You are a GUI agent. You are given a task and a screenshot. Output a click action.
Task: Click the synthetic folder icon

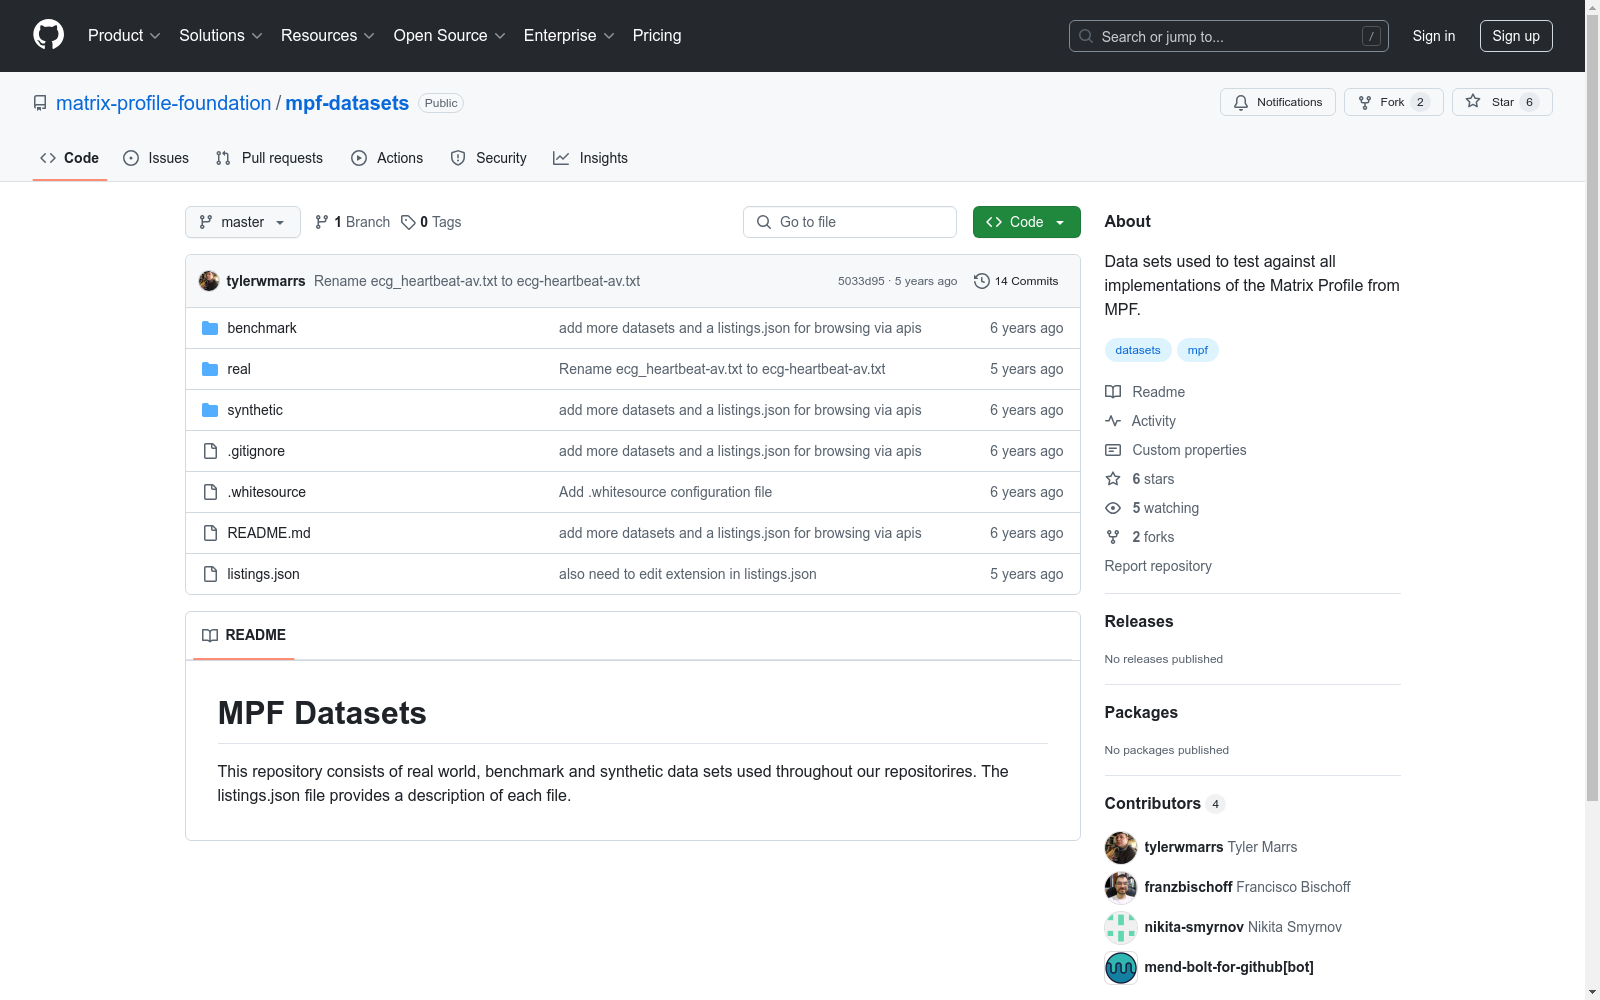pos(210,410)
